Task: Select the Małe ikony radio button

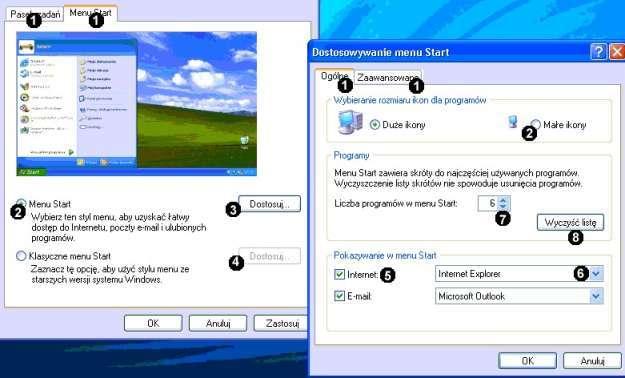Action: pos(536,125)
